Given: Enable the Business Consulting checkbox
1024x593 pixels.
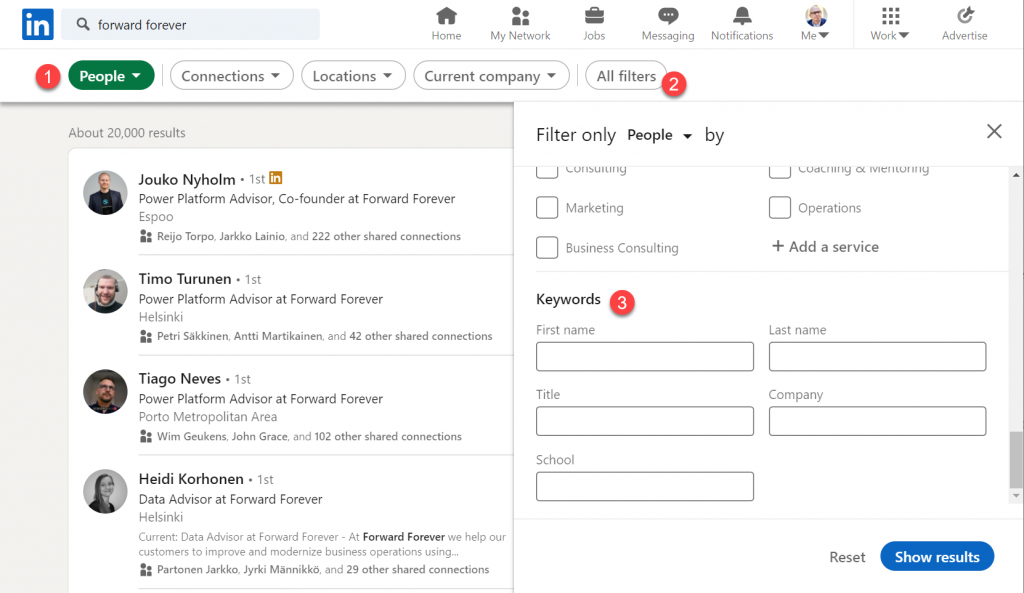Looking at the screenshot, I should click(547, 248).
